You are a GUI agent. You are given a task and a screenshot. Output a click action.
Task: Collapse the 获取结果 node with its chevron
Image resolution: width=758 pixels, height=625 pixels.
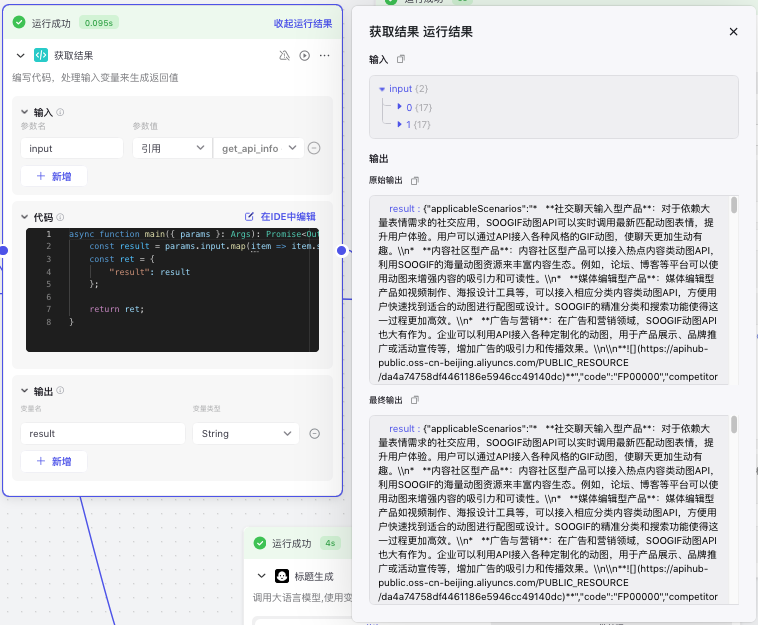pos(21,56)
